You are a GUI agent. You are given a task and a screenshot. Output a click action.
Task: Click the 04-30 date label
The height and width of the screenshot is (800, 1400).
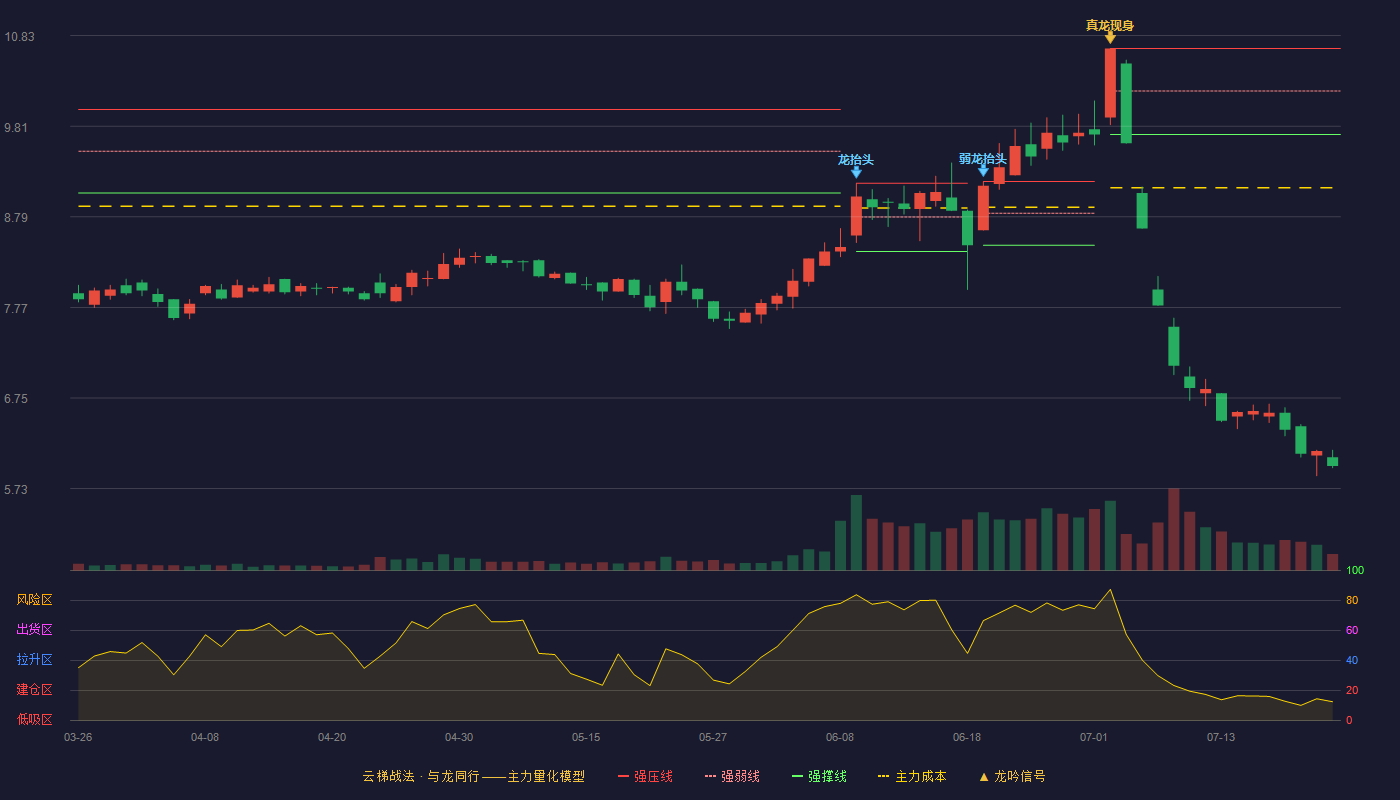(459, 737)
